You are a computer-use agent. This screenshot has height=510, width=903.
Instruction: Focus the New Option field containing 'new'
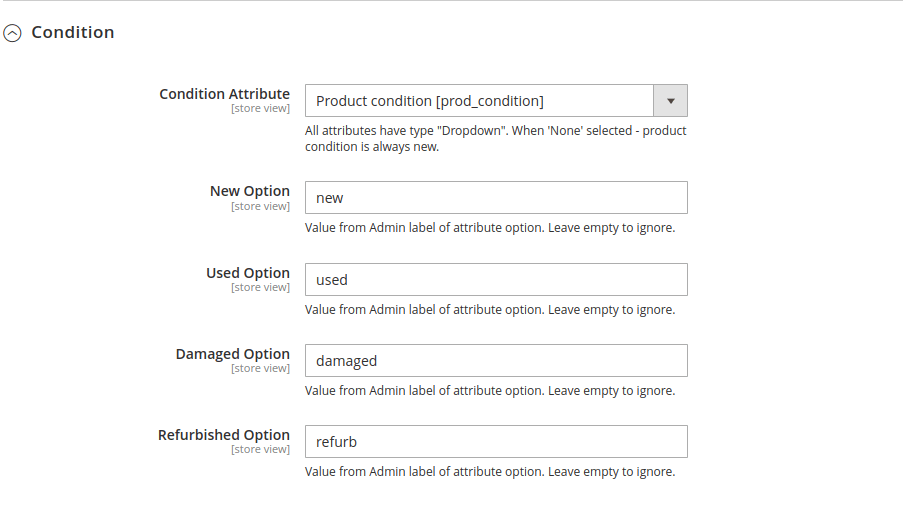pyautogui.click(x=496, y=197)
